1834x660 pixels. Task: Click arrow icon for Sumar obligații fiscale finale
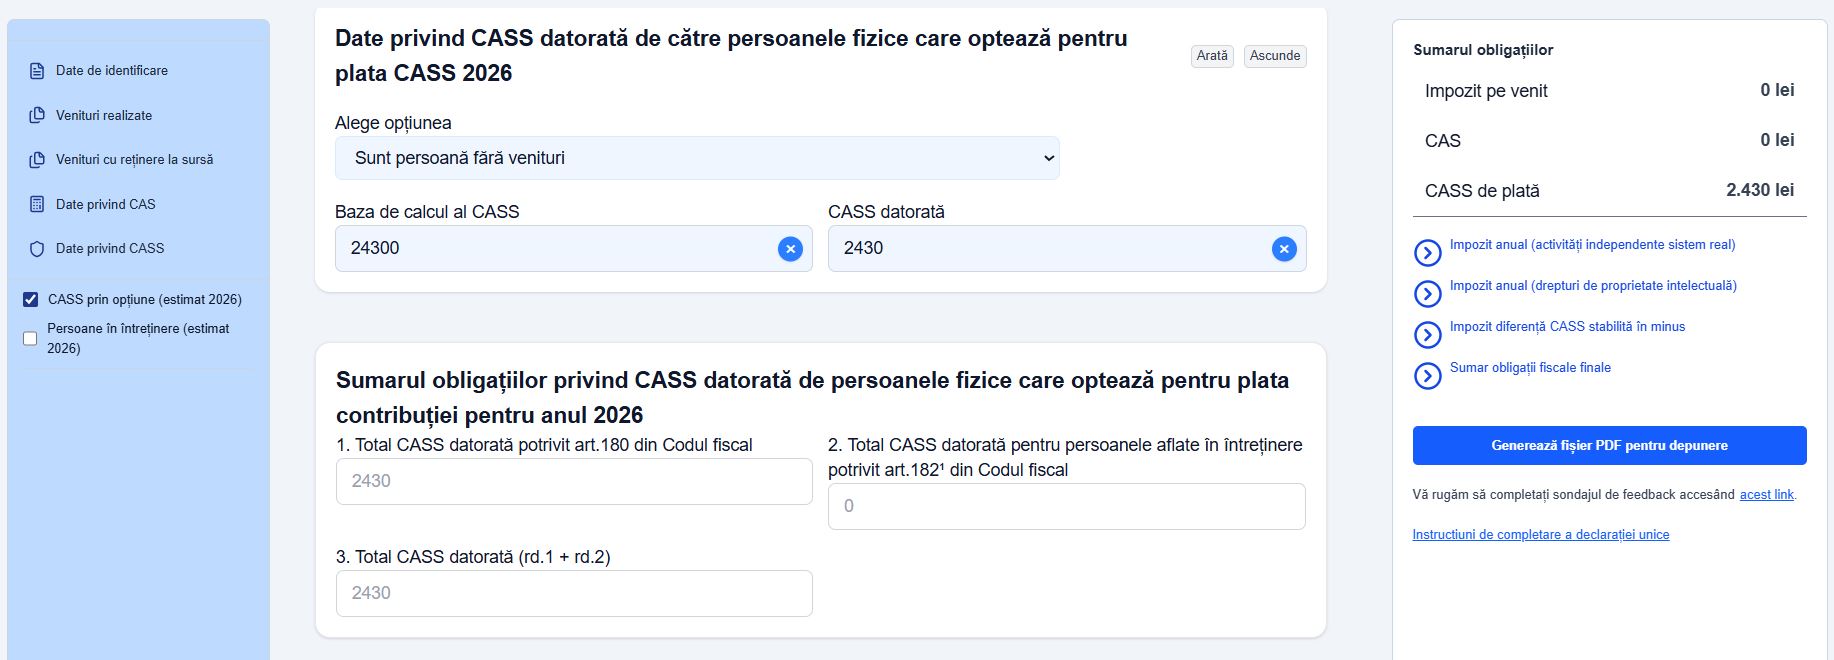pos(1427,376)
